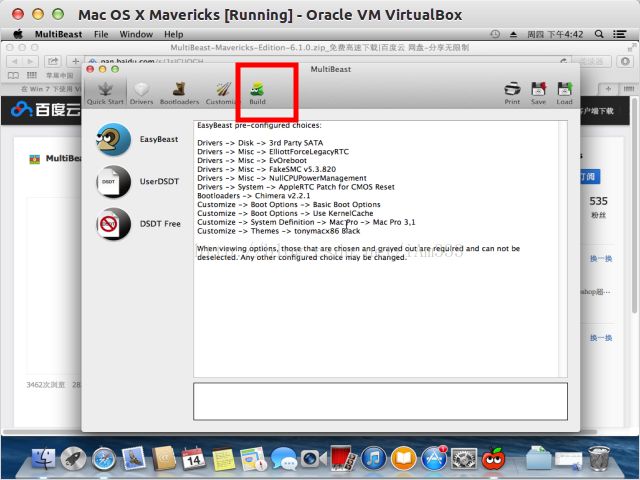This screenshot has width=640, height=480.
Task: Open the Help menu
Action: (x=173, y=34)
